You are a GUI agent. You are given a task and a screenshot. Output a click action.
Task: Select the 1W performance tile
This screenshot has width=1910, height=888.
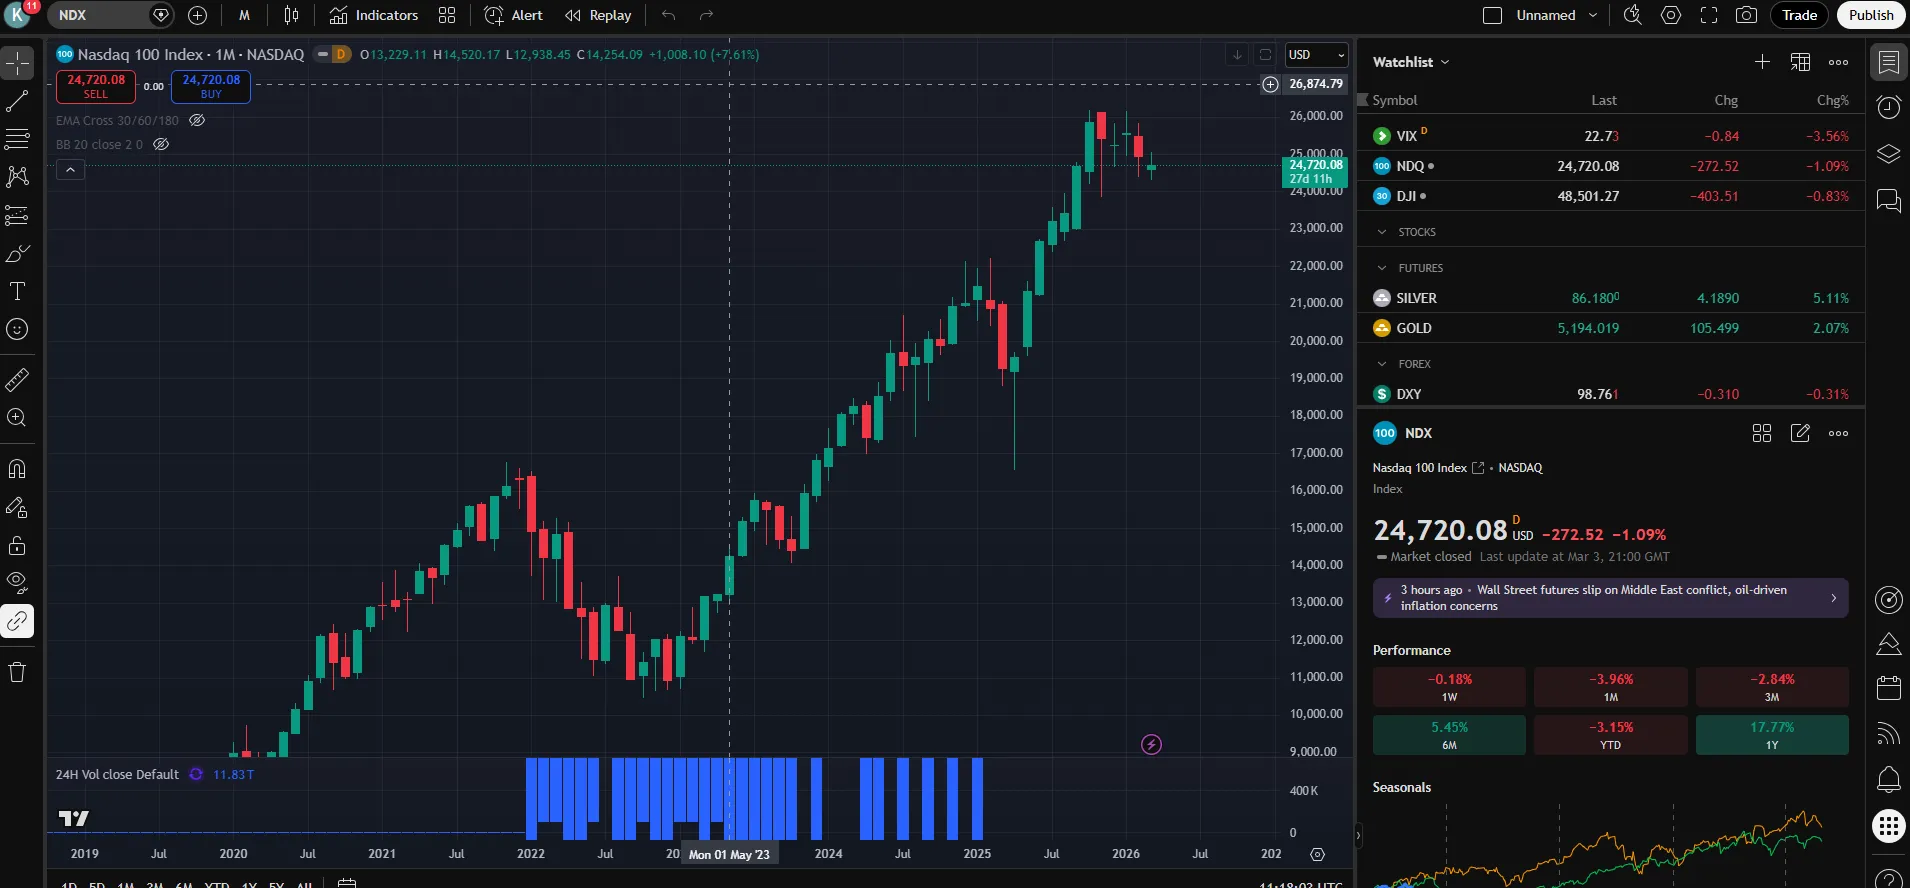pos(1449,687)
